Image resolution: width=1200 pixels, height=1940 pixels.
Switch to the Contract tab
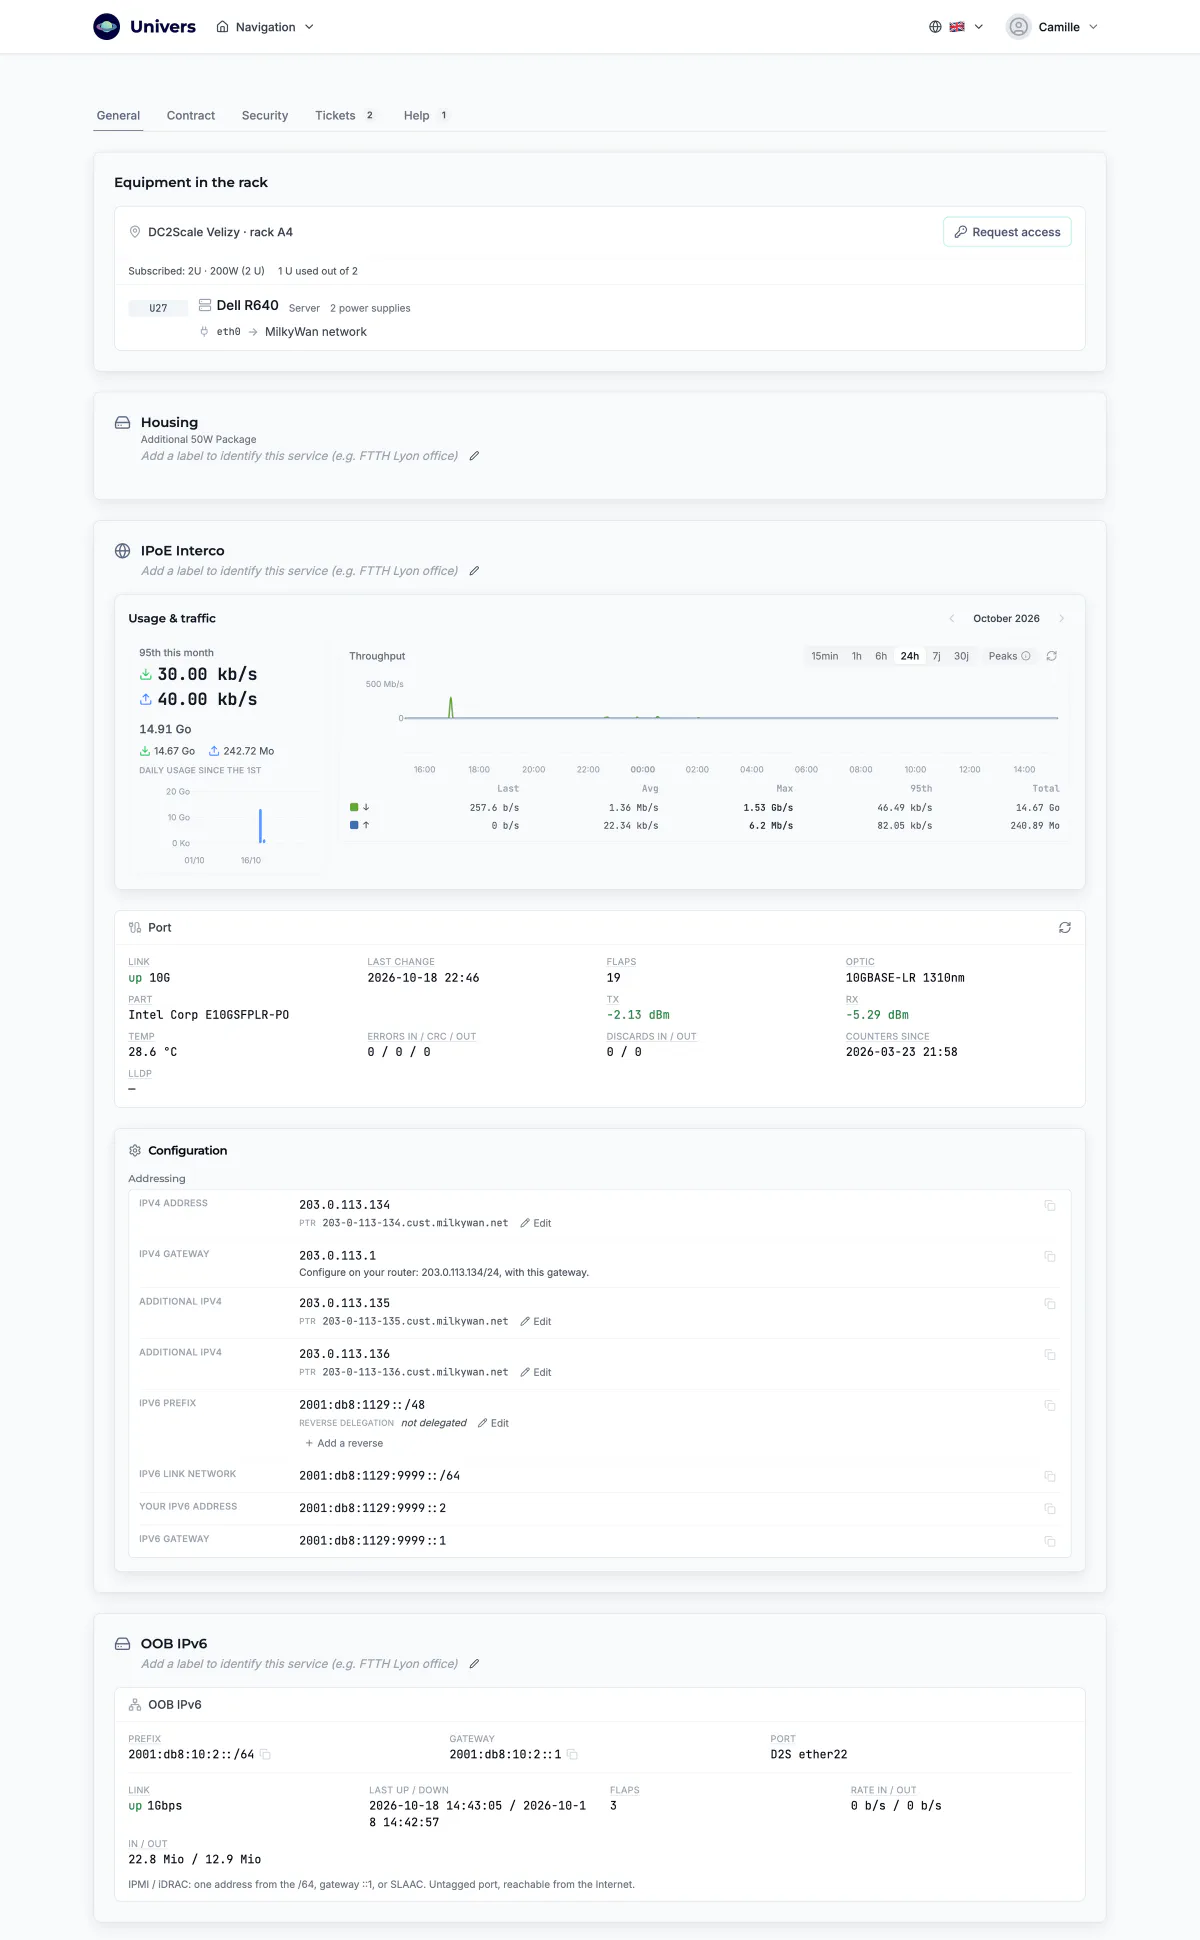tap(191, 116)
